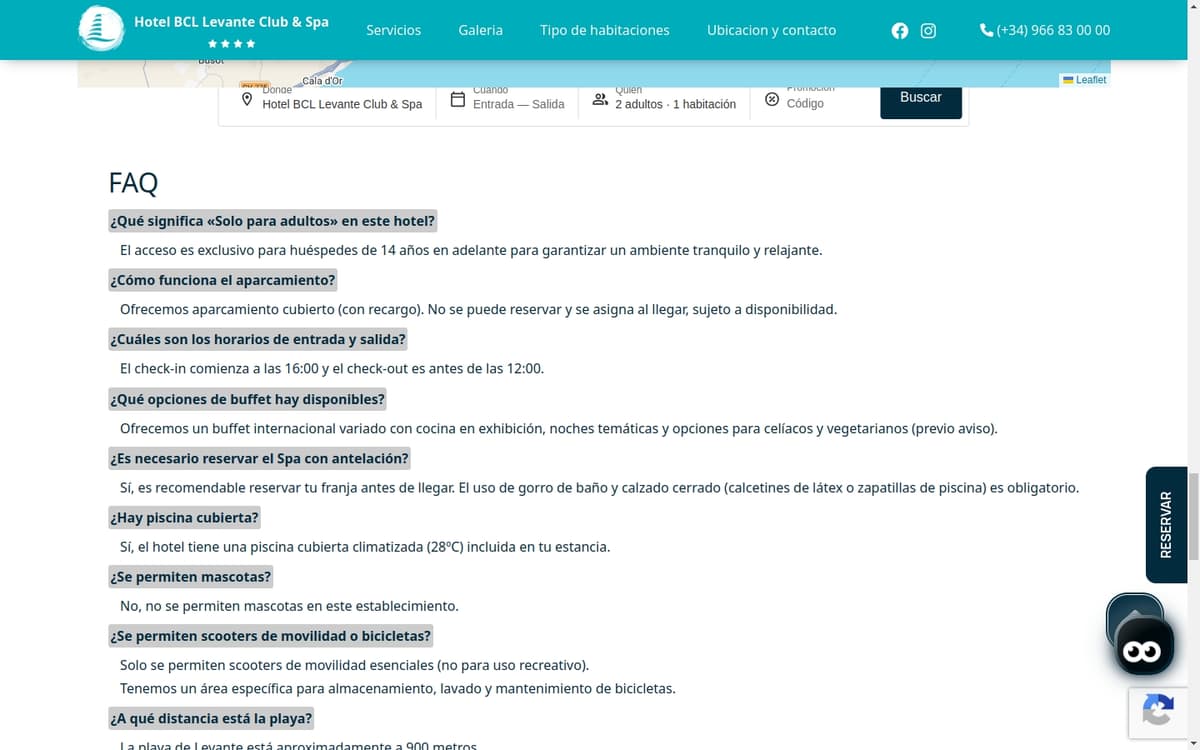
Task: Click the phone icon in header
Action: pos(987,31)
